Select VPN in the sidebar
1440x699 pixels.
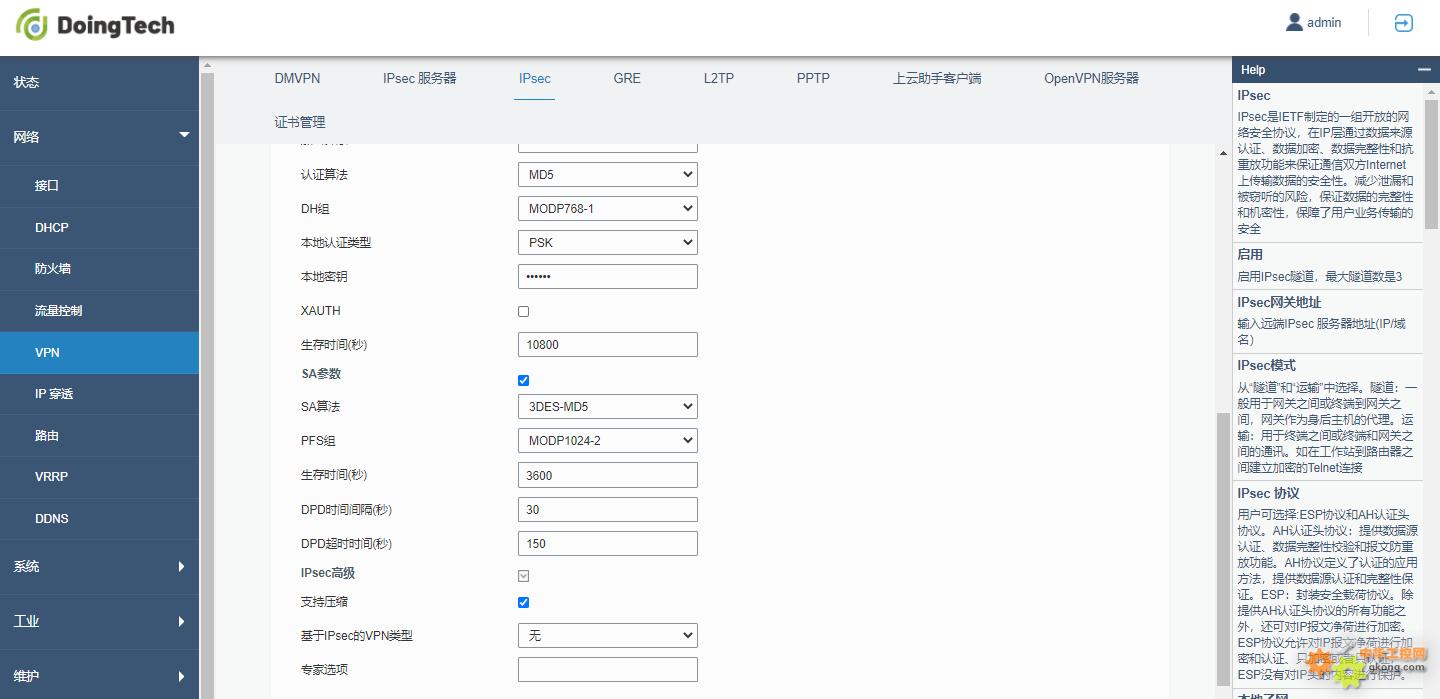pos(99,353)
